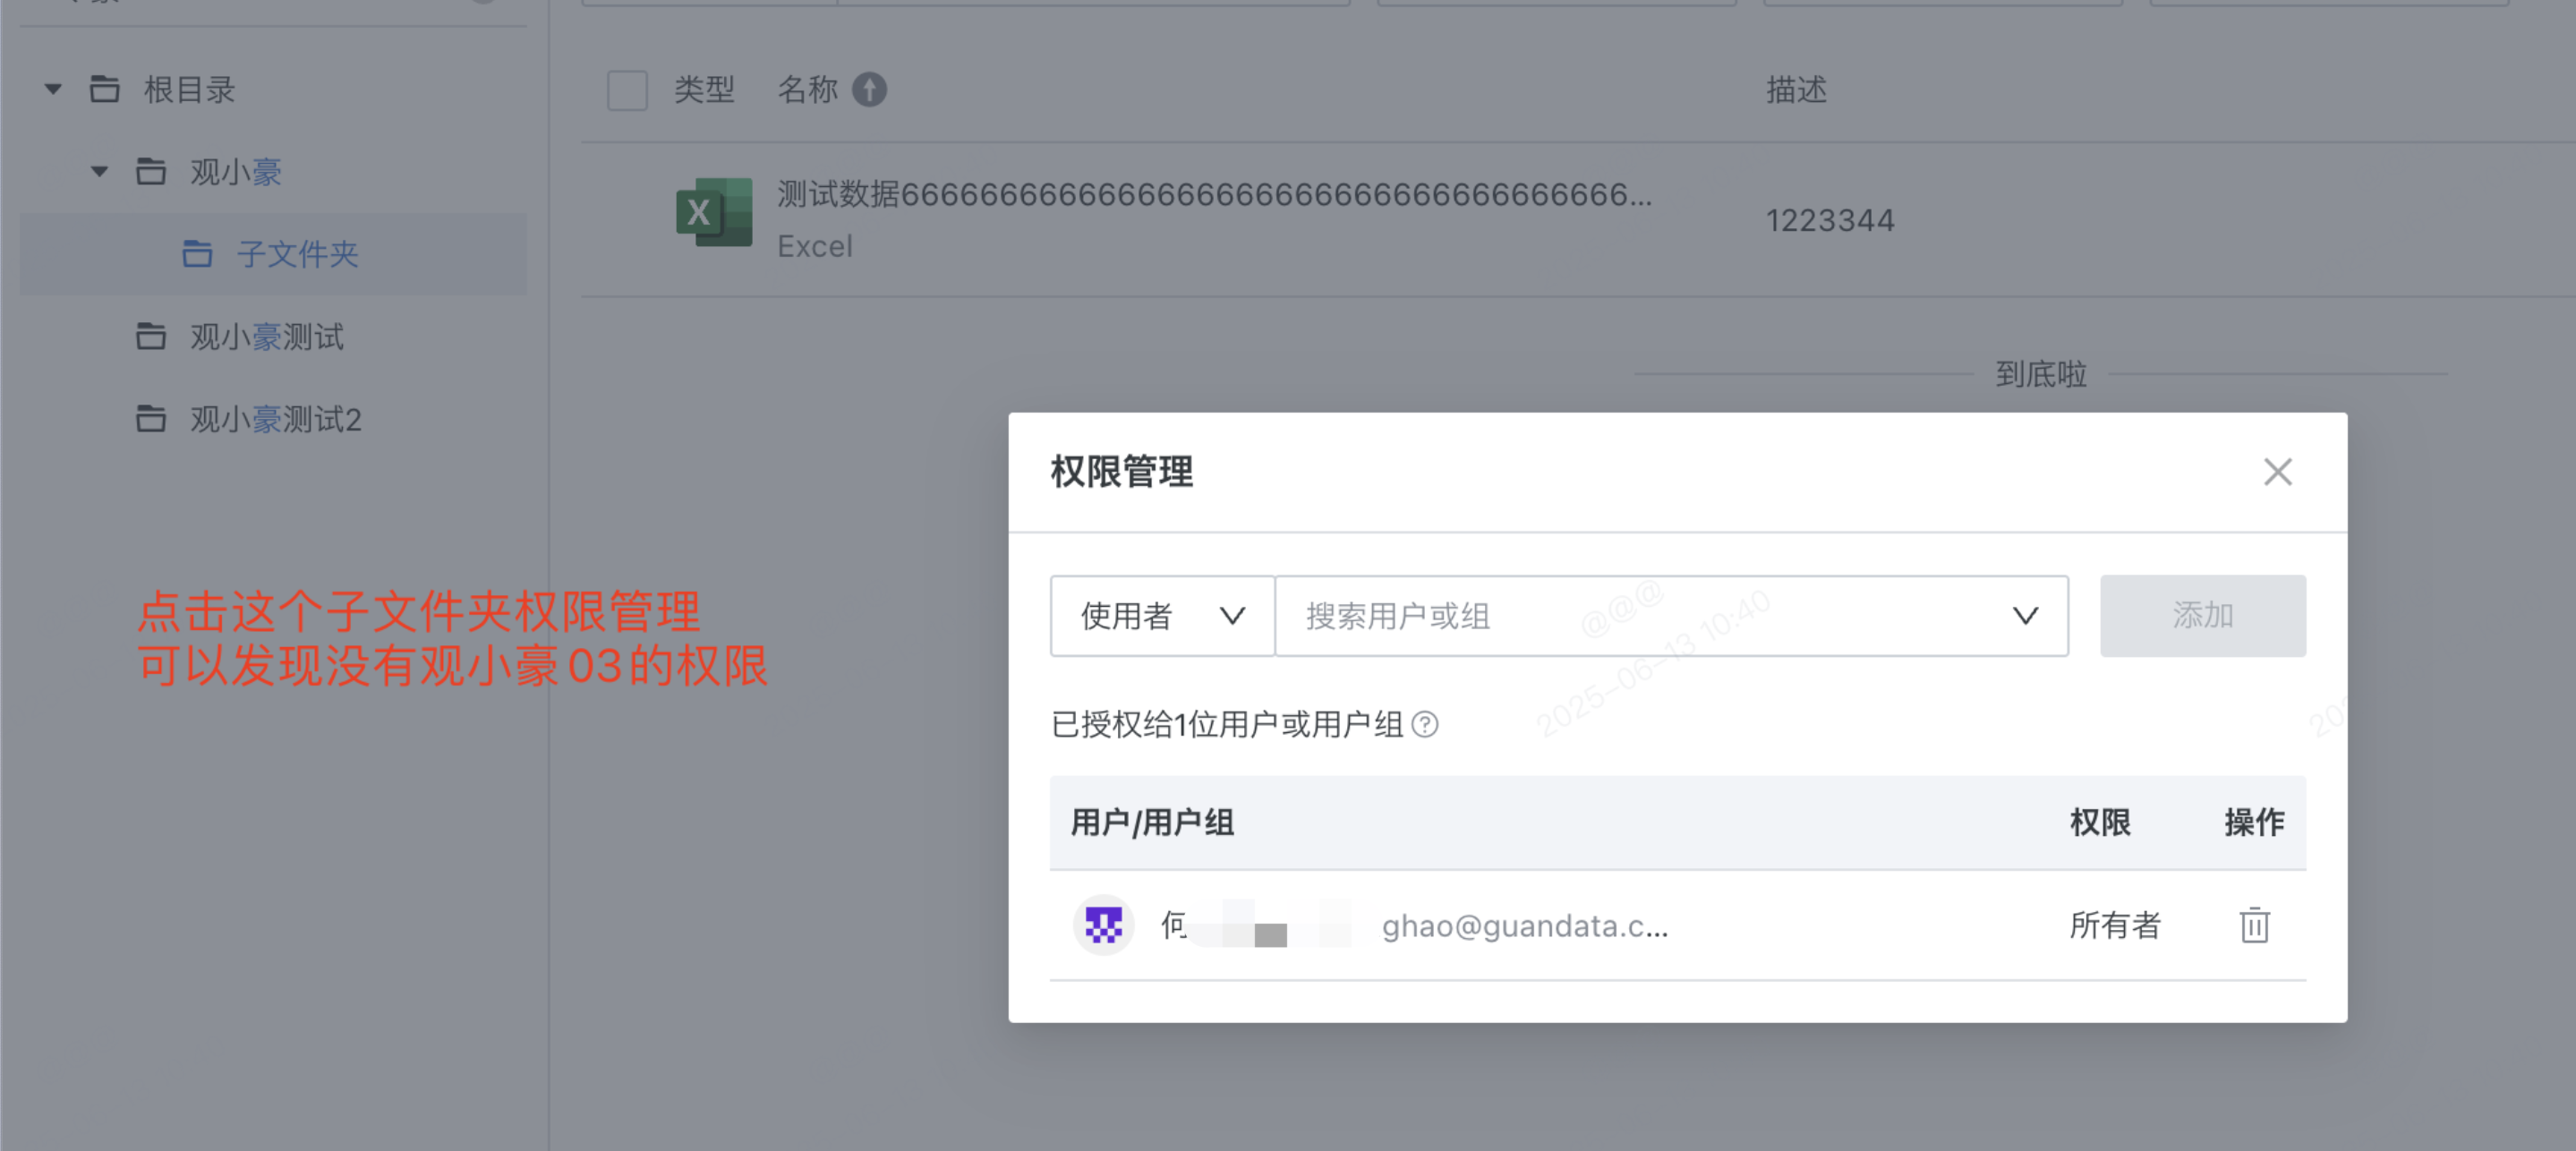Close the 权限管理 dialog
This screenshot has height=1151, width=2576.
[2277, 472]
